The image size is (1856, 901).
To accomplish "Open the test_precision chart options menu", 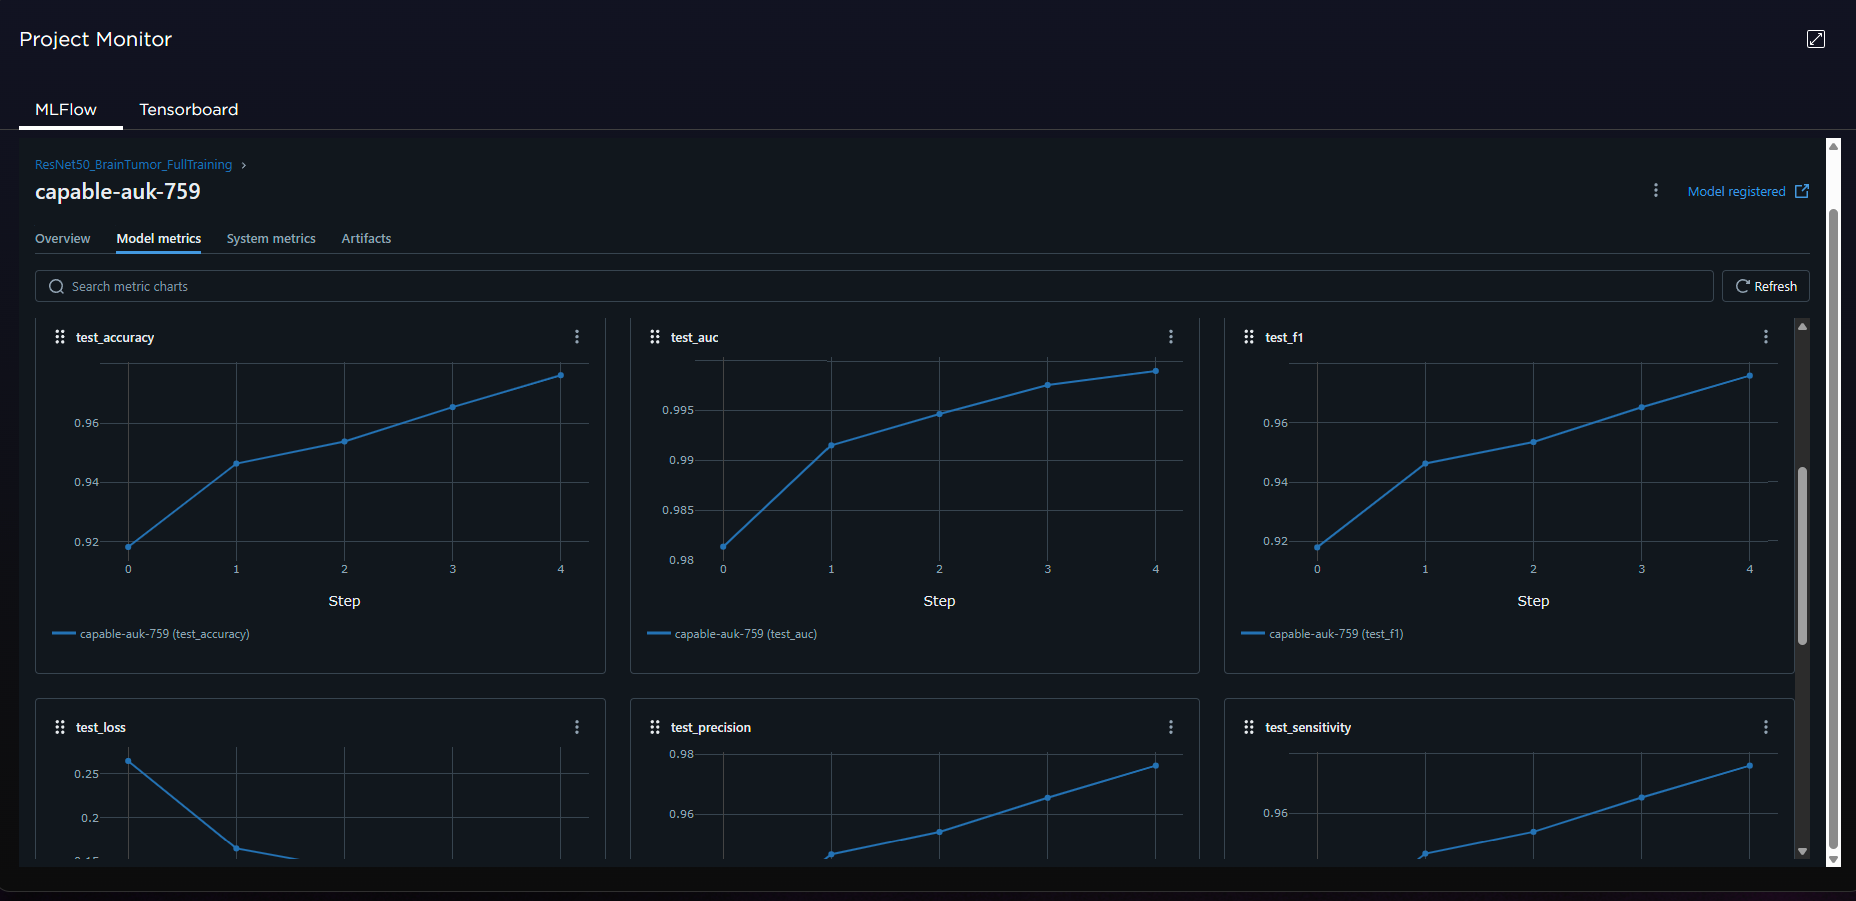I will click(x=1171, y=727).
